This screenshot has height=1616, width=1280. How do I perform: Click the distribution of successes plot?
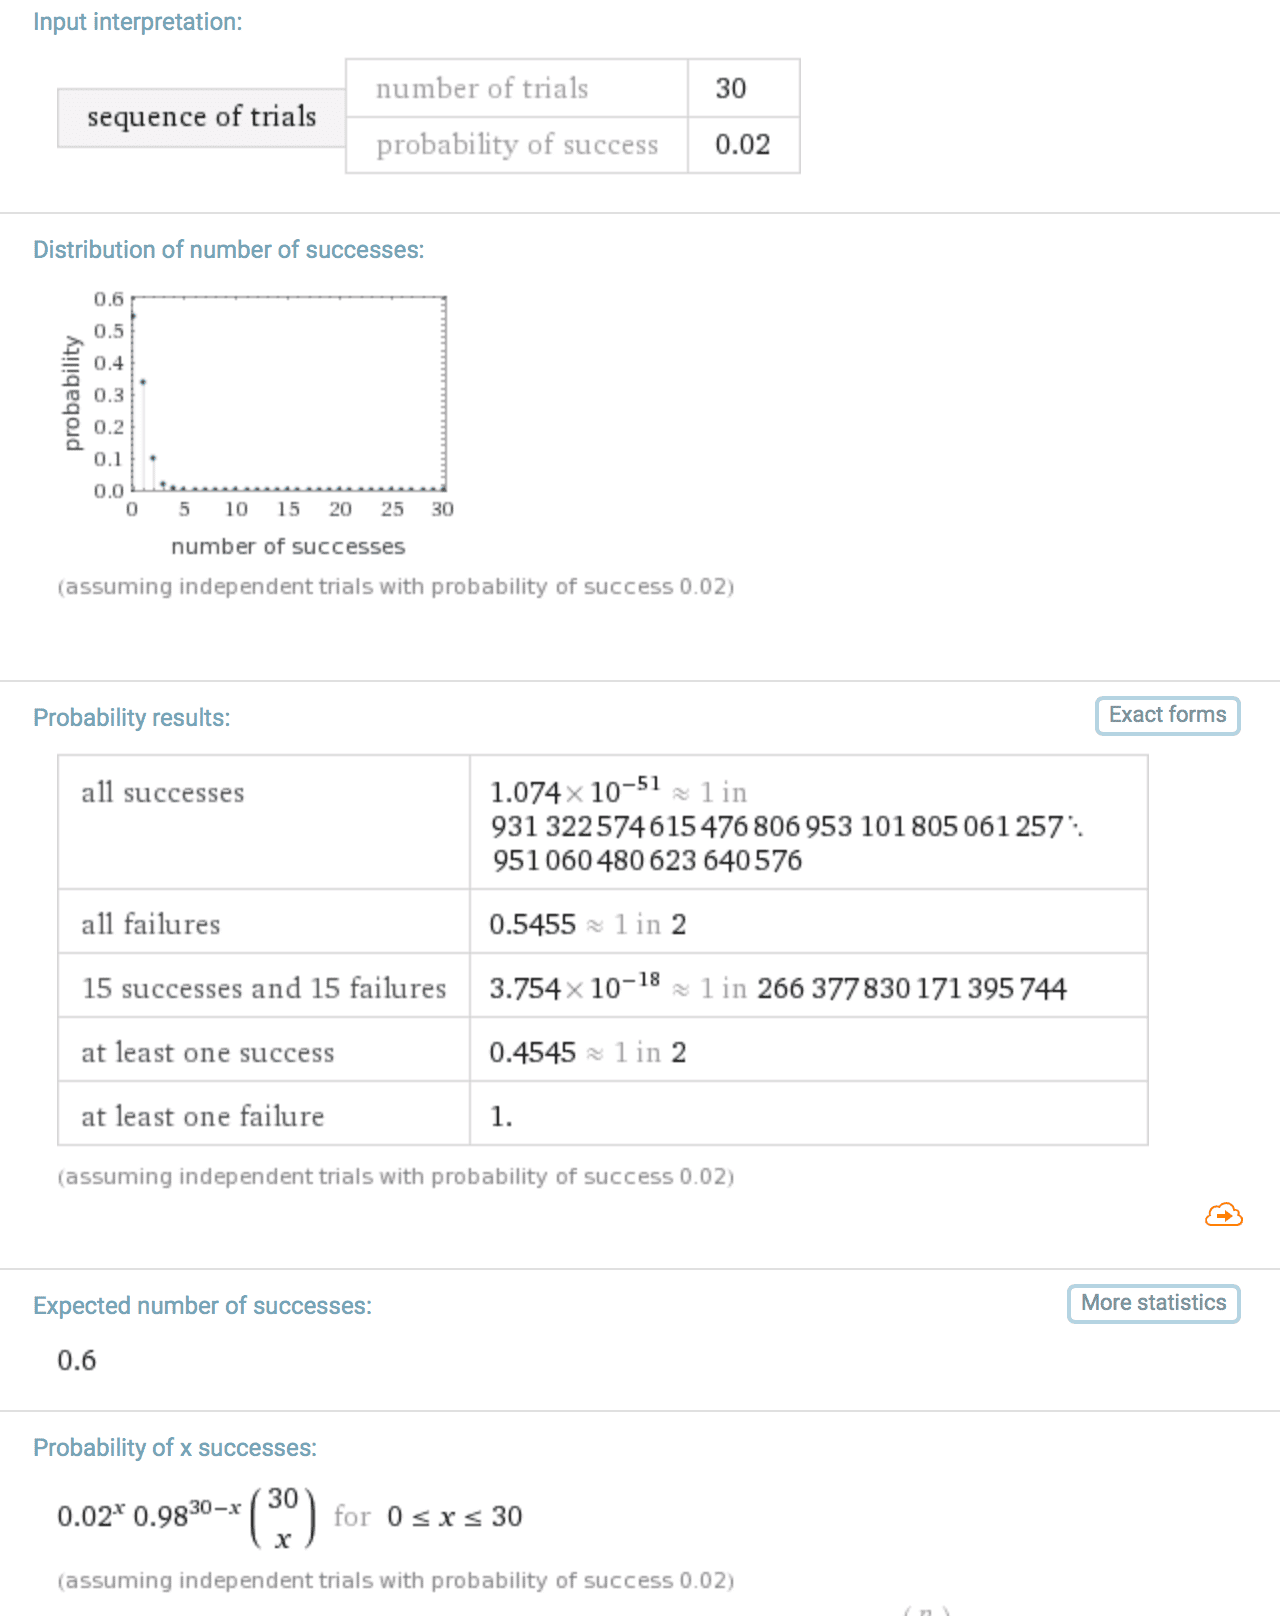click(288, 394)
